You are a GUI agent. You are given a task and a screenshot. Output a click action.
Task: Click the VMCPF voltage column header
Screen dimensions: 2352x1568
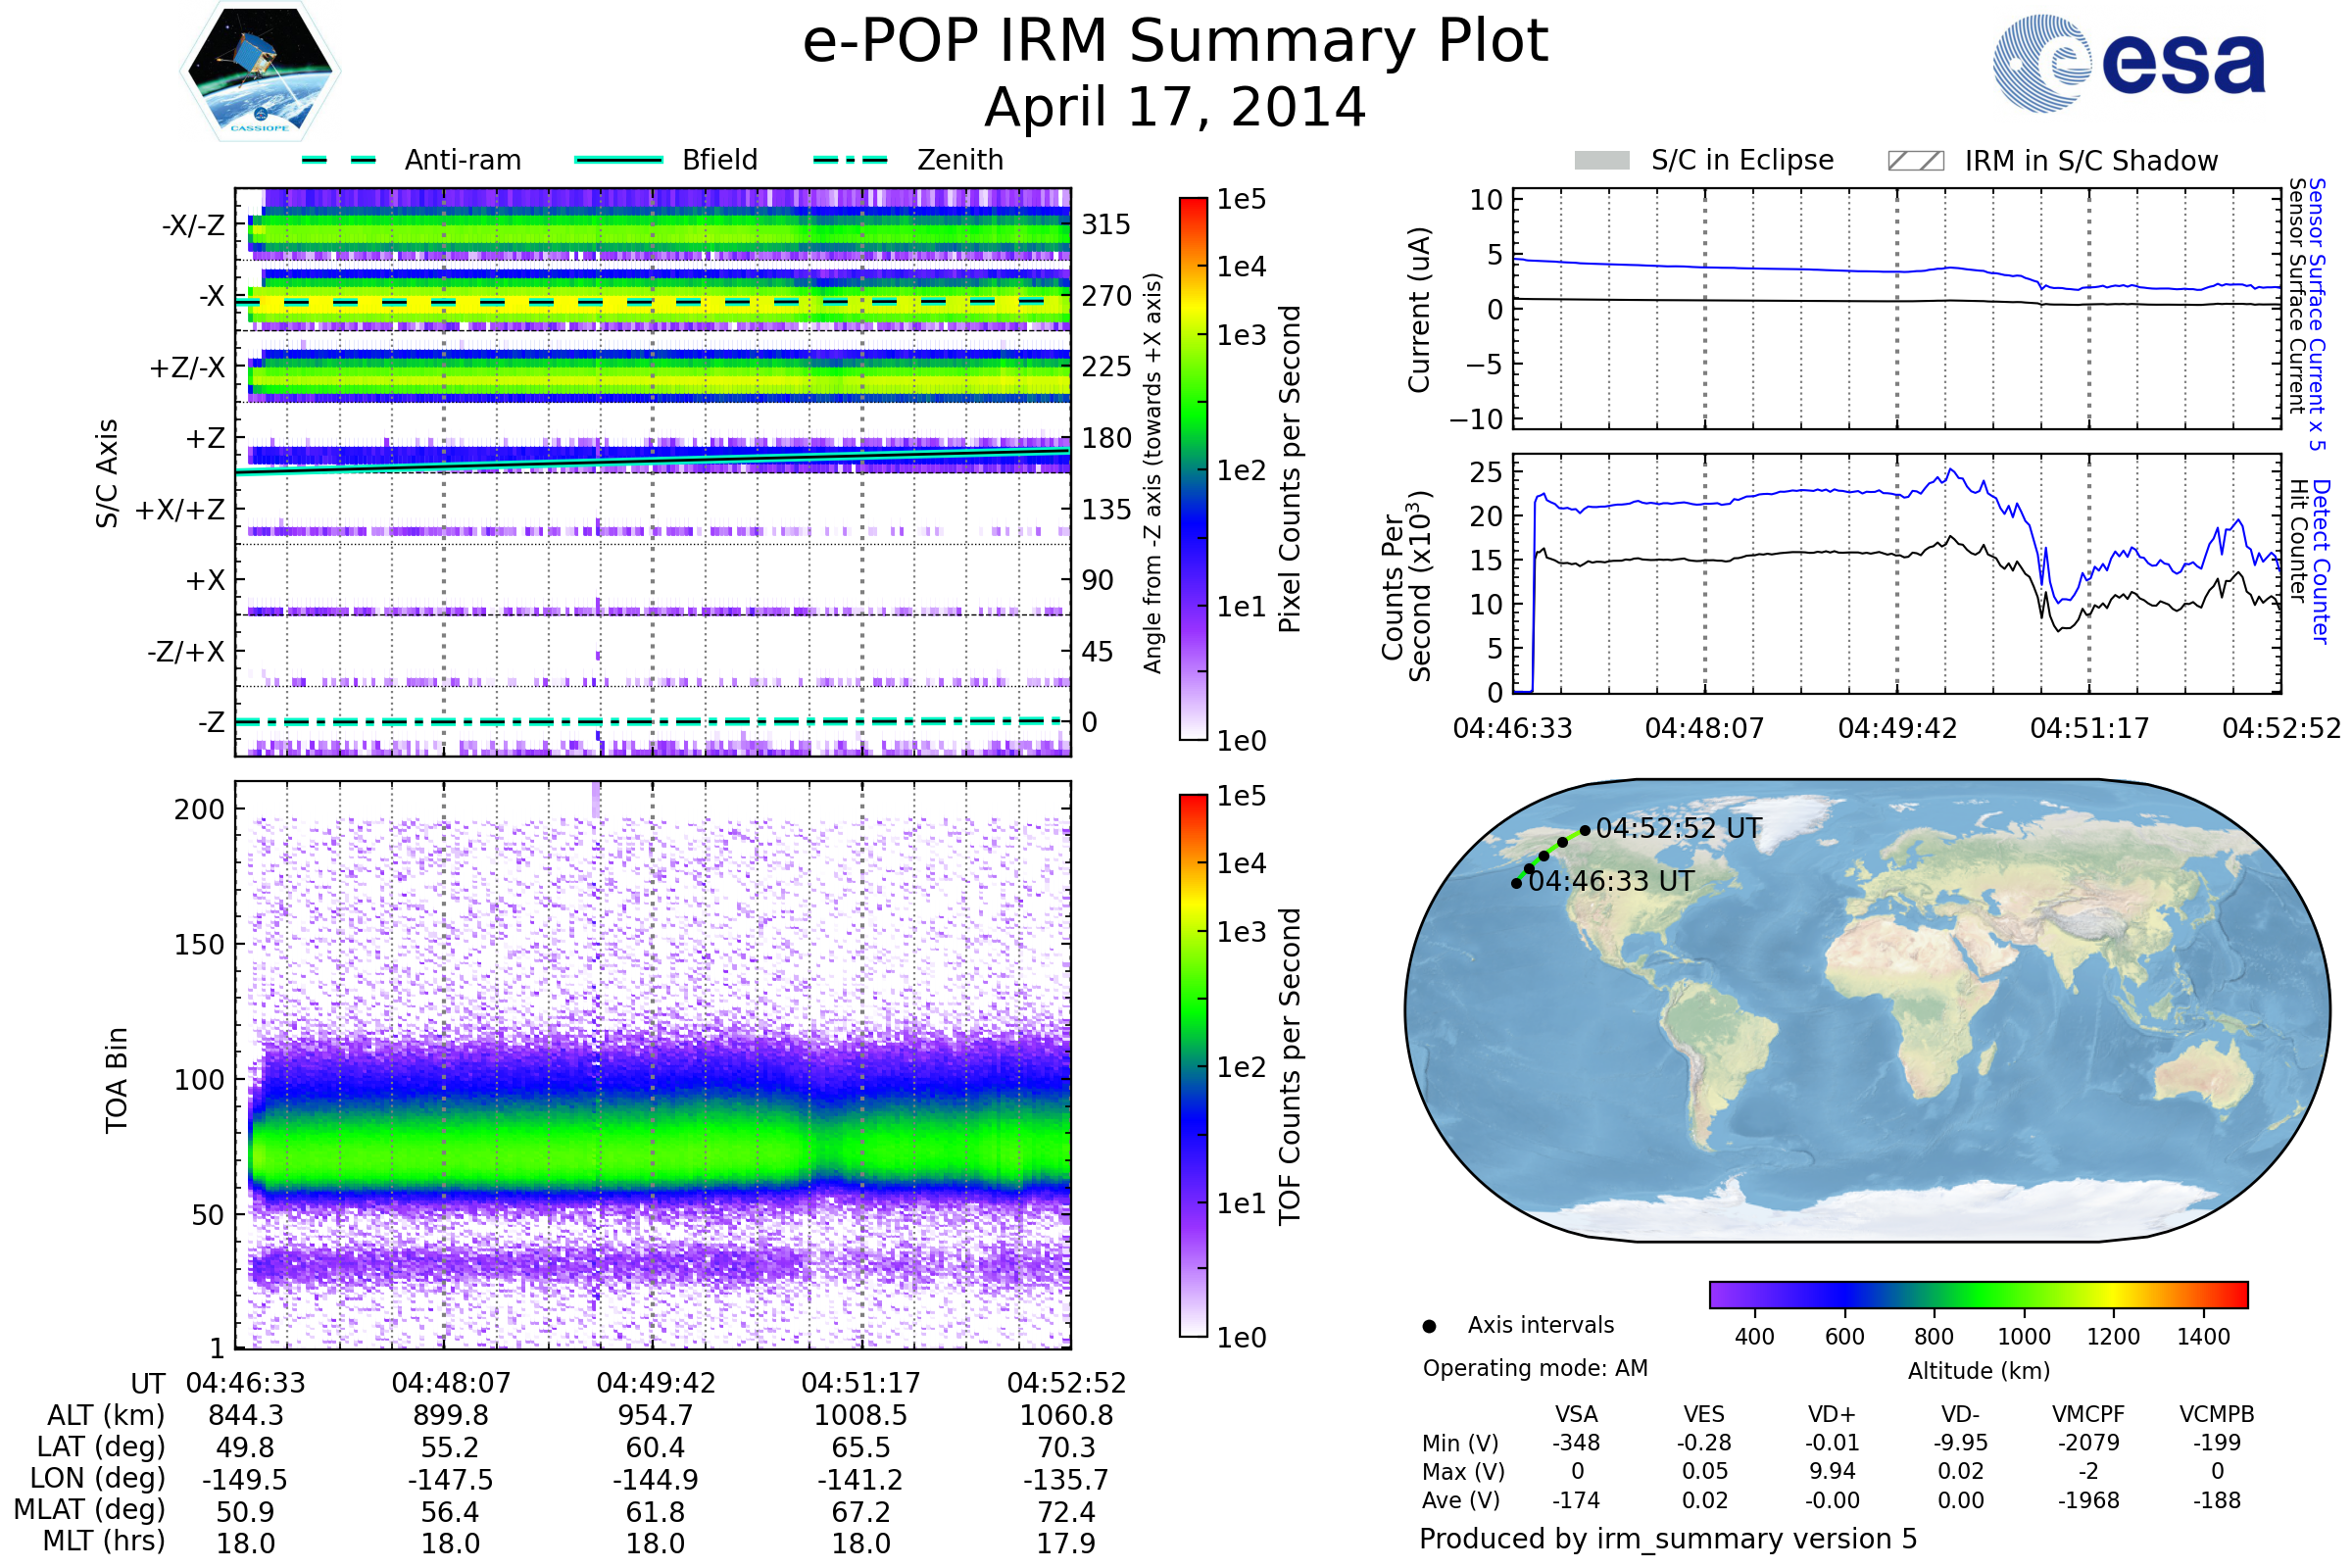click(2088, 1414)
